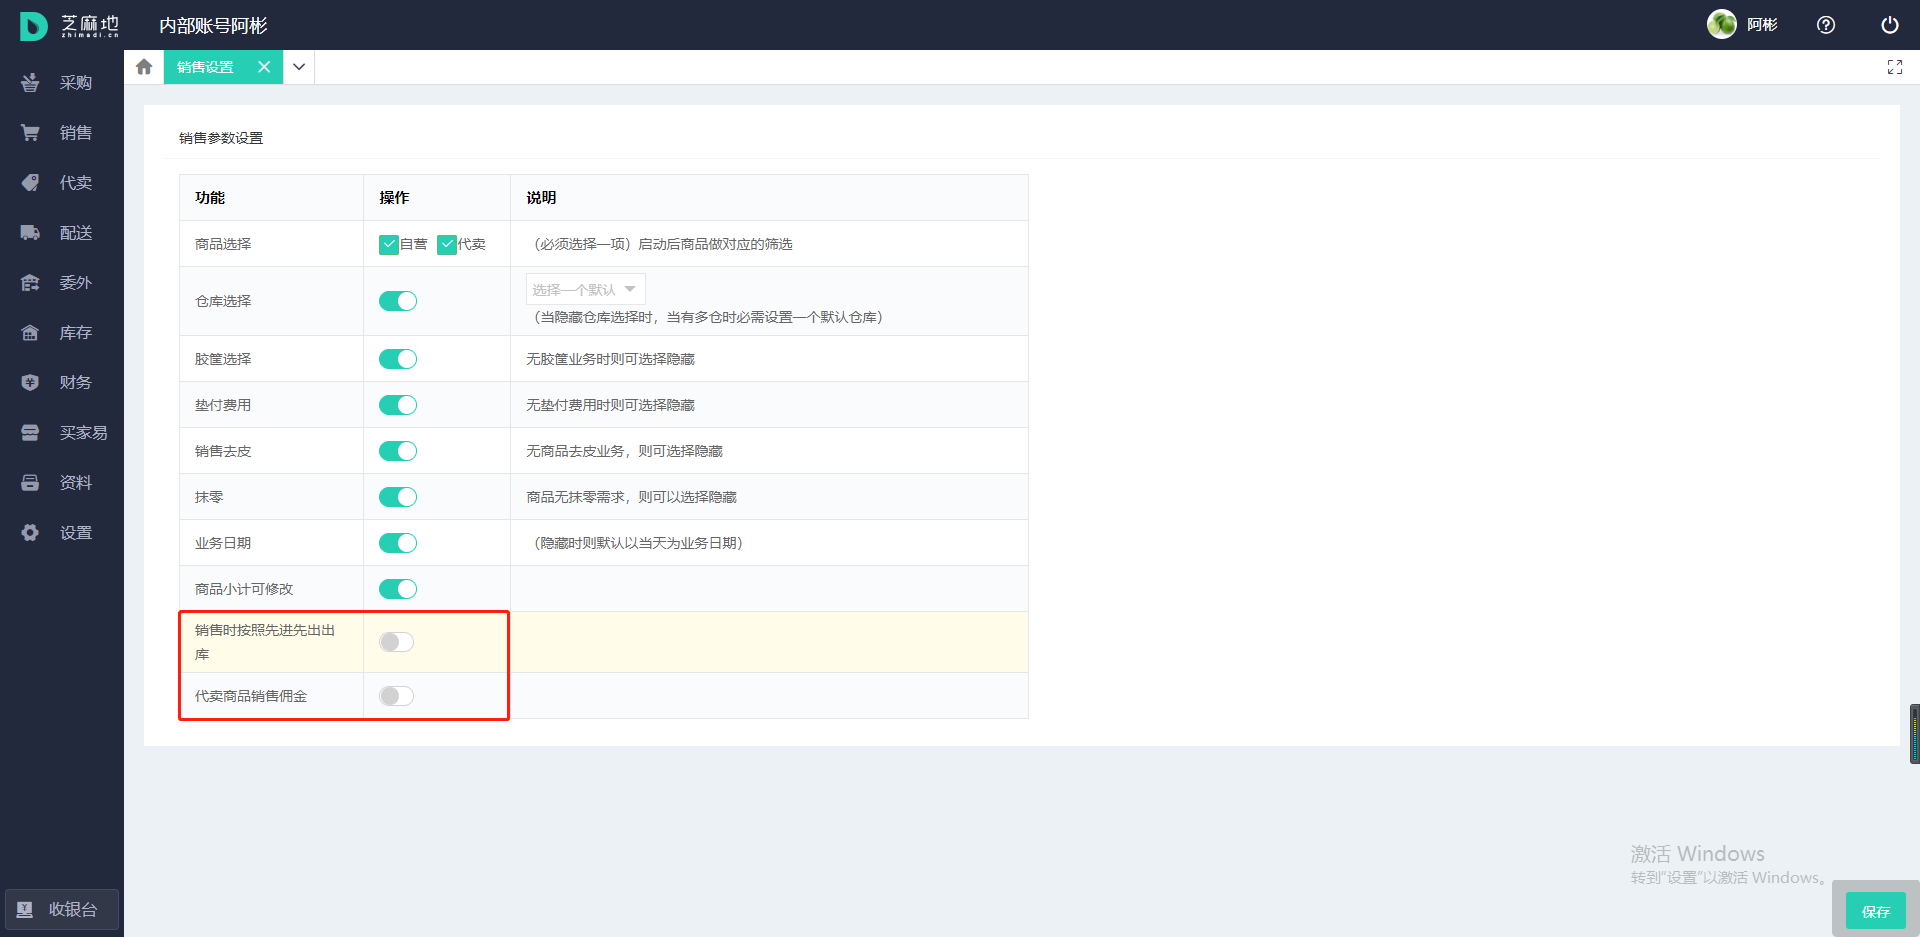Toggle the 业务日期 switch
This screenshot has width=1920, height=937.
pyautogui.click(x=398, y=543)
